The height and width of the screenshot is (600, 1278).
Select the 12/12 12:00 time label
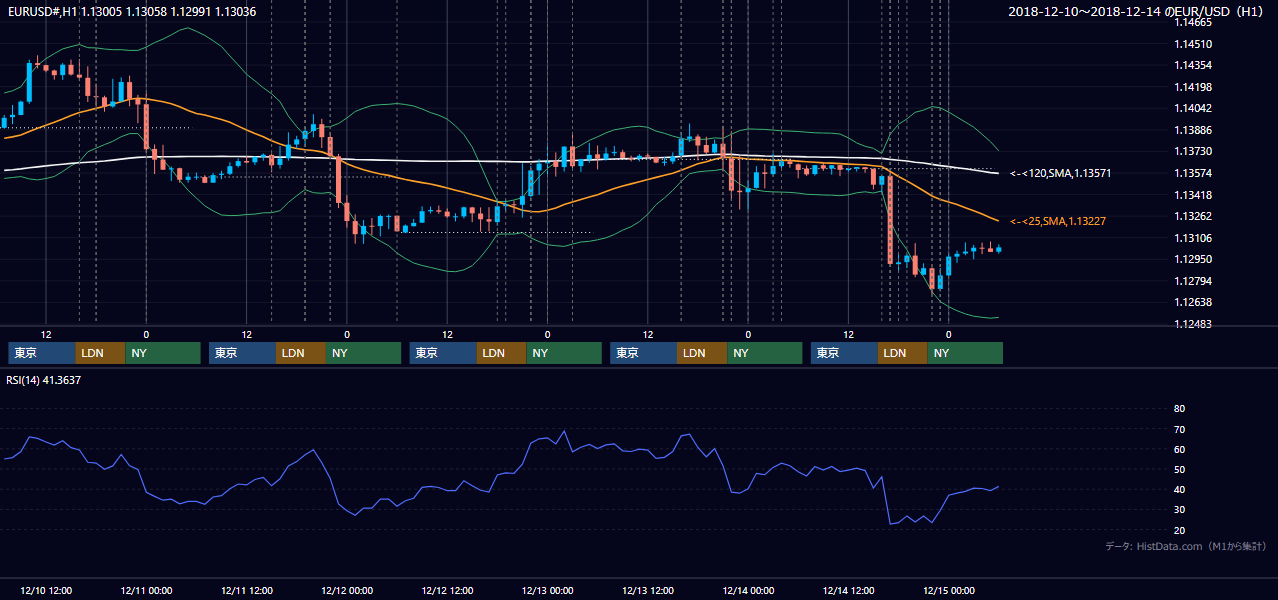point(447,590)
